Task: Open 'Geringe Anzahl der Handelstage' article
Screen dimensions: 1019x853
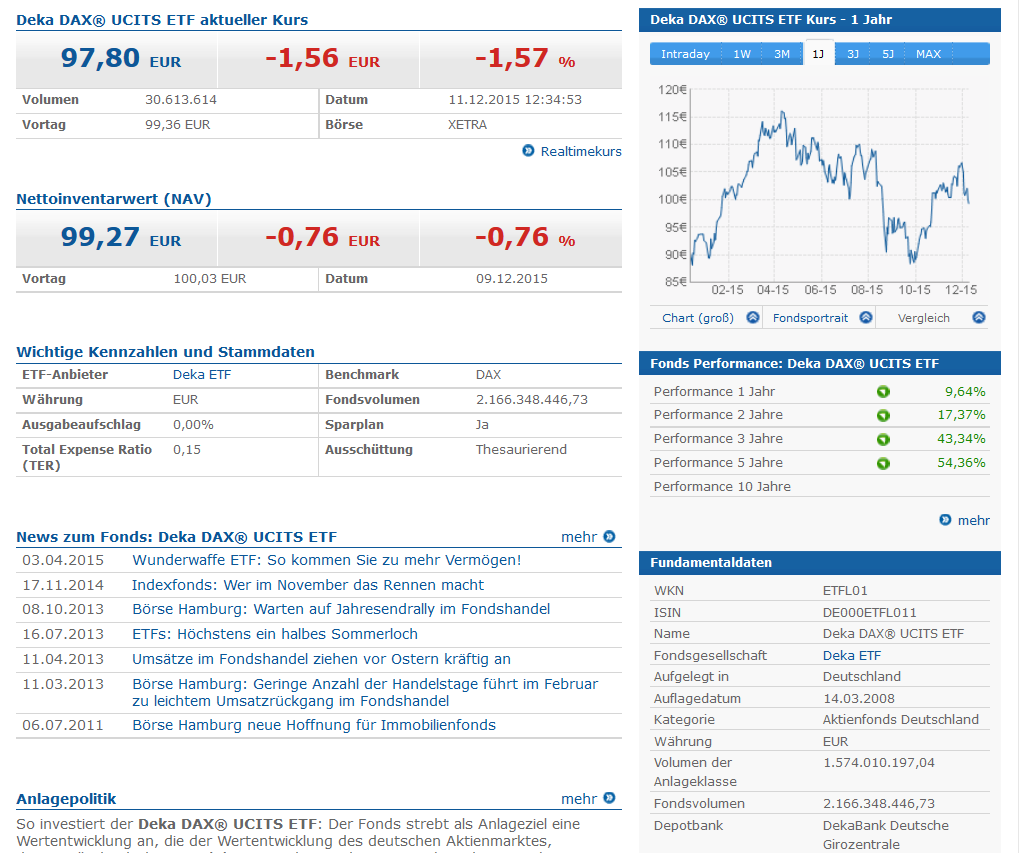Action: click(365, 693)
